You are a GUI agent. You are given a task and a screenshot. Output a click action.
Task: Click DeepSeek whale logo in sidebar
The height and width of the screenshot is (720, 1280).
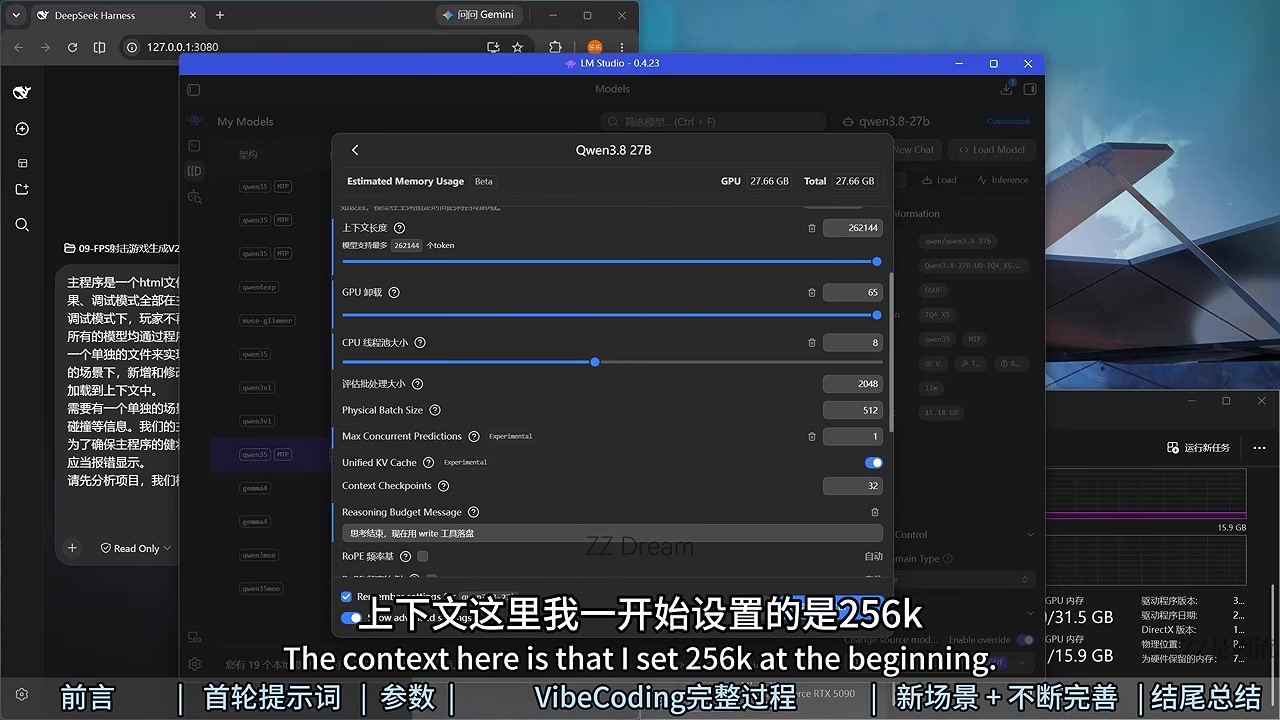[22, 93]
